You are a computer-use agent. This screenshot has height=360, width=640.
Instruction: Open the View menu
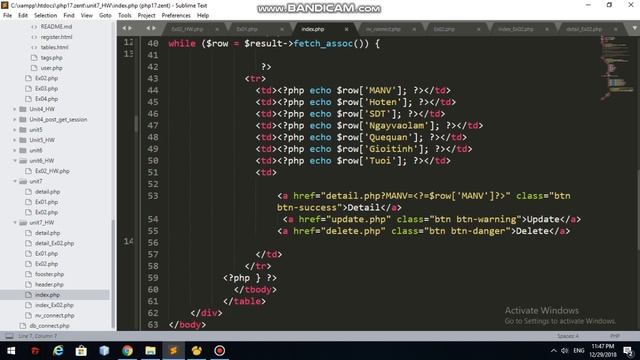[87, 16]
